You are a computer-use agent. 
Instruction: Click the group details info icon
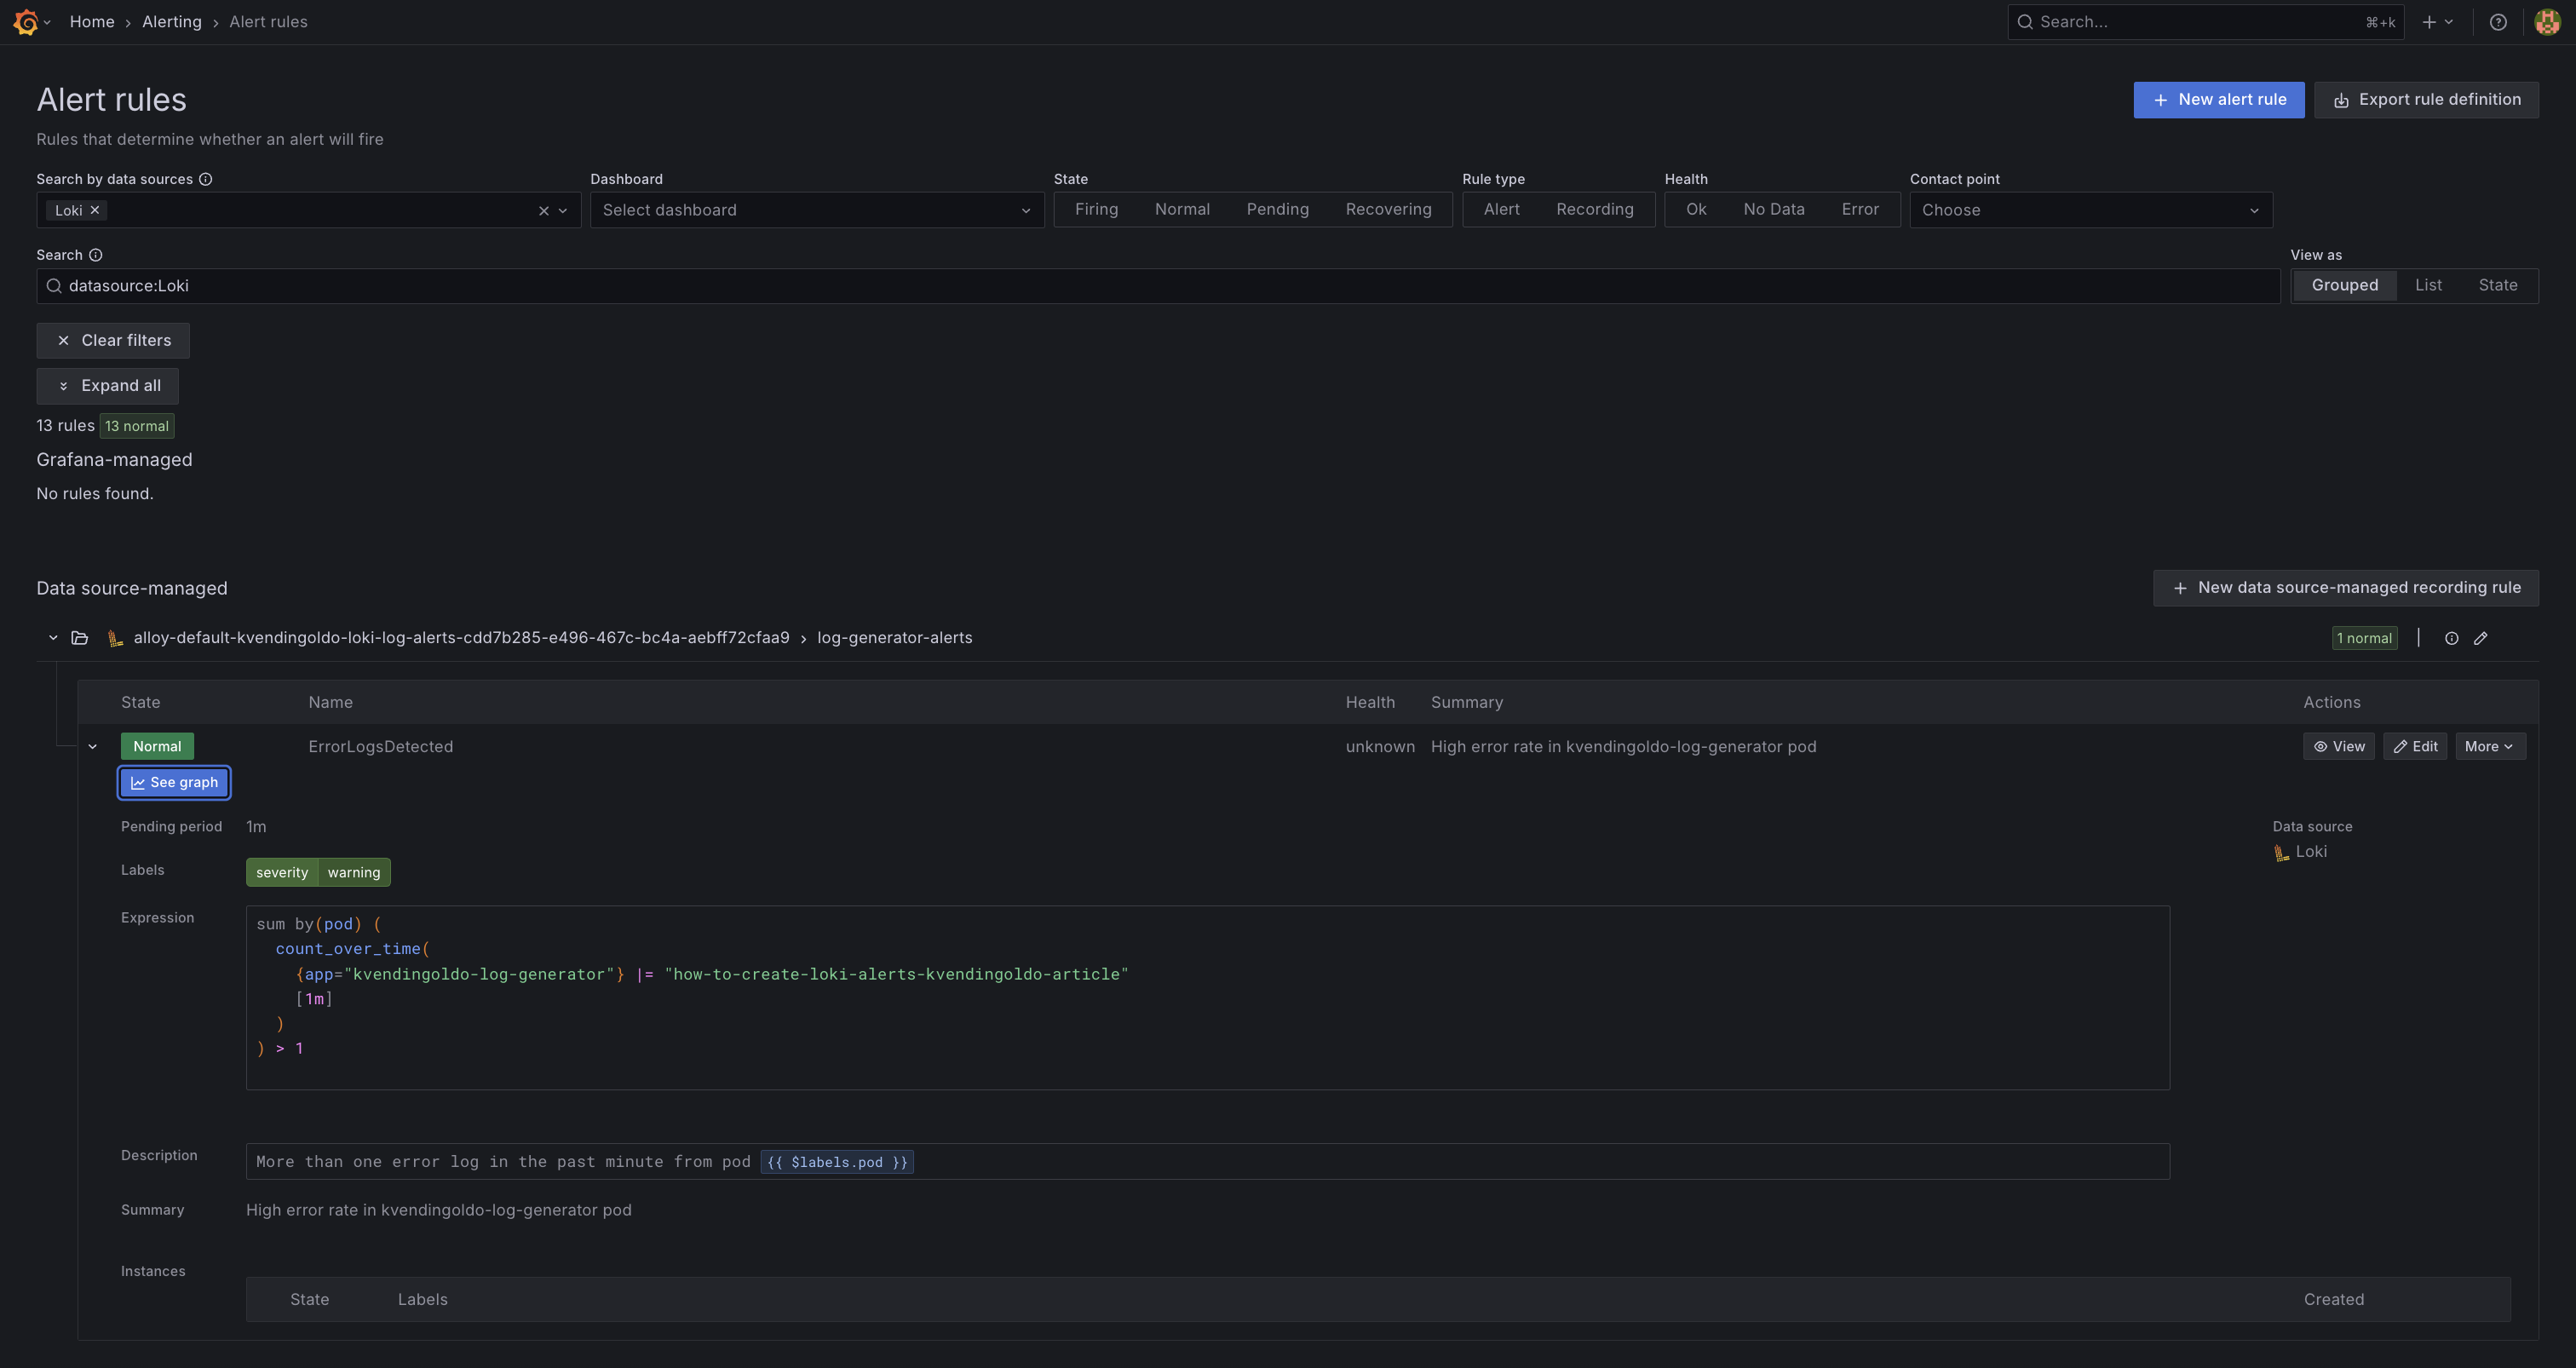(x=2451, y=638)
